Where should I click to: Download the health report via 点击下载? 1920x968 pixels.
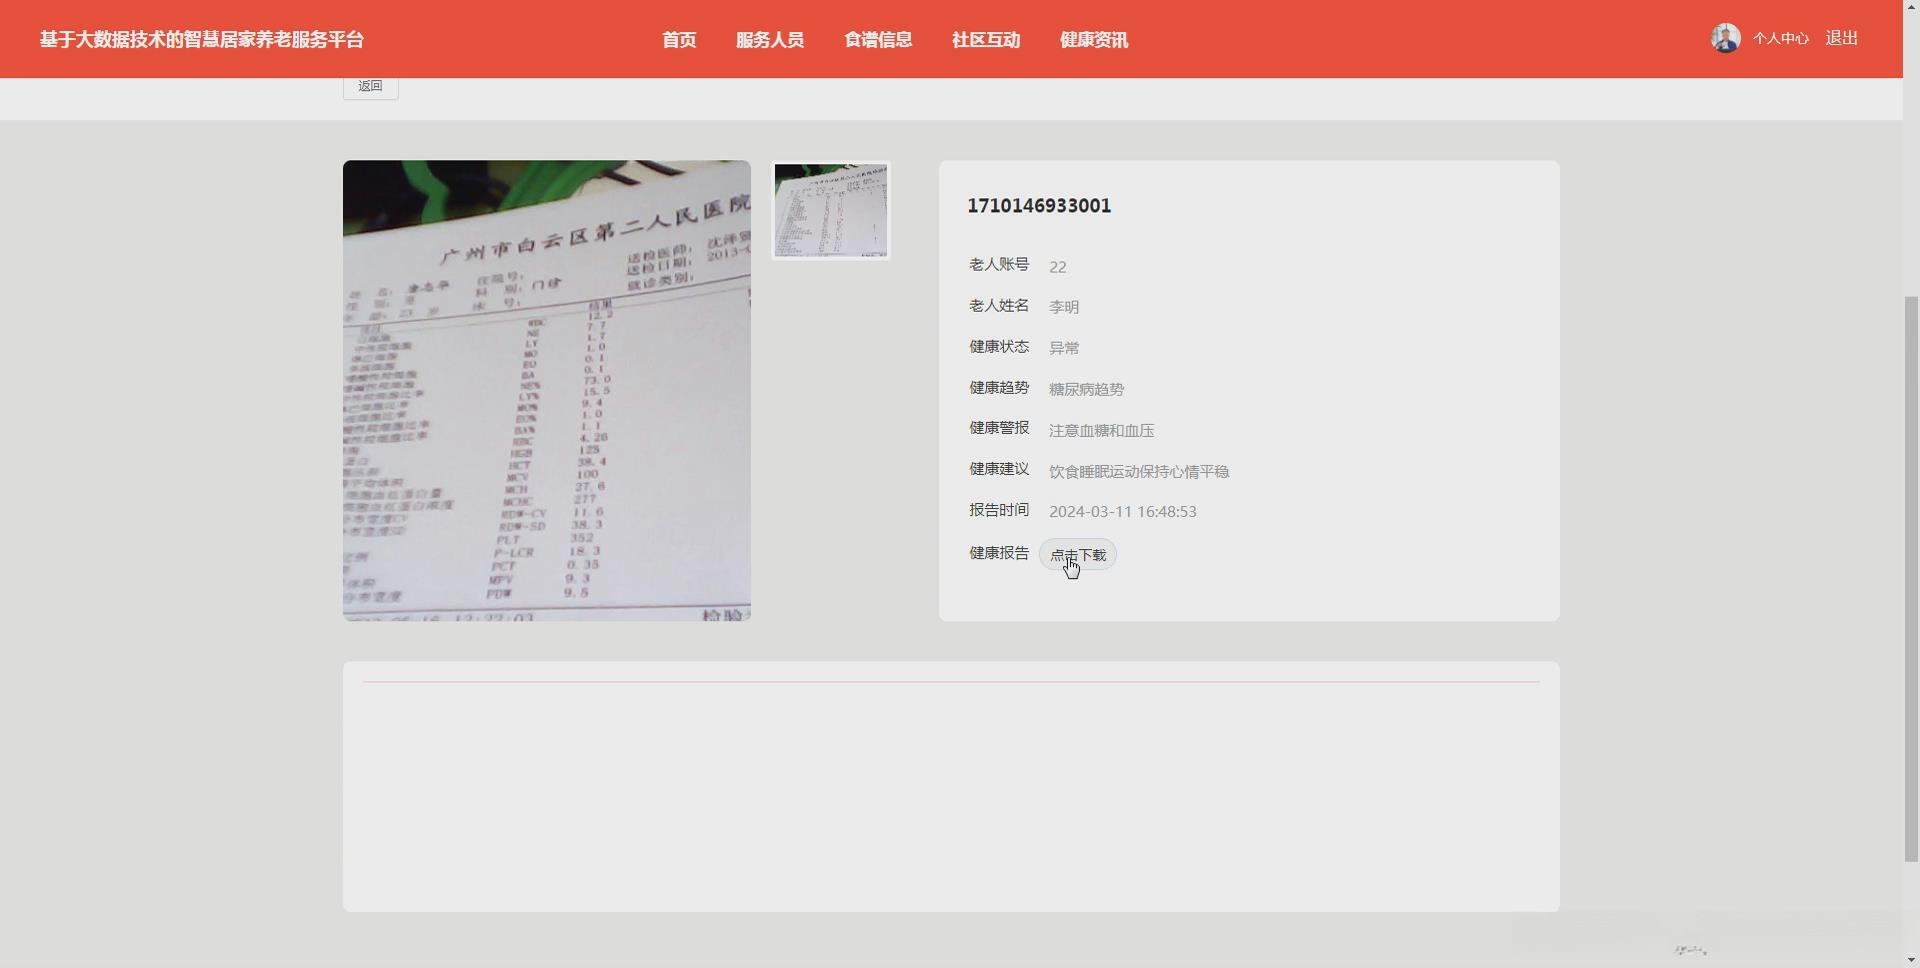[1077, 554]
